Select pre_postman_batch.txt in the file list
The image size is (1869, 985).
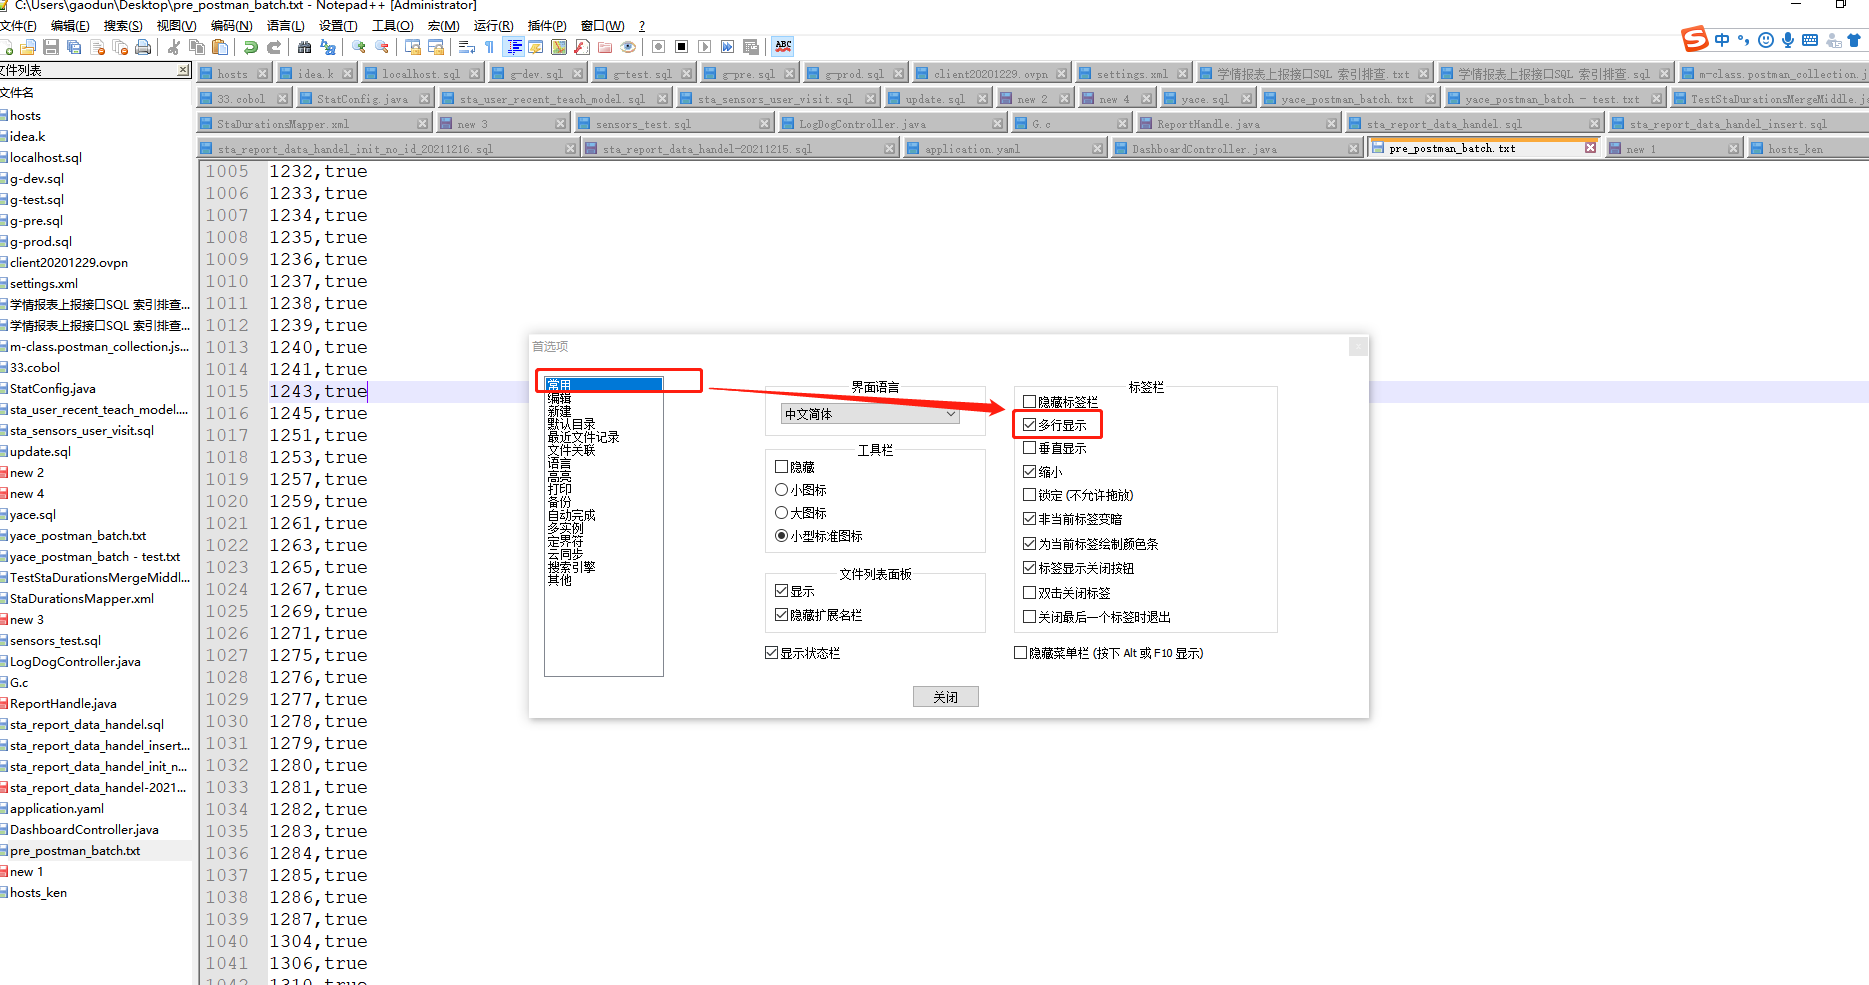pos(76,850)
